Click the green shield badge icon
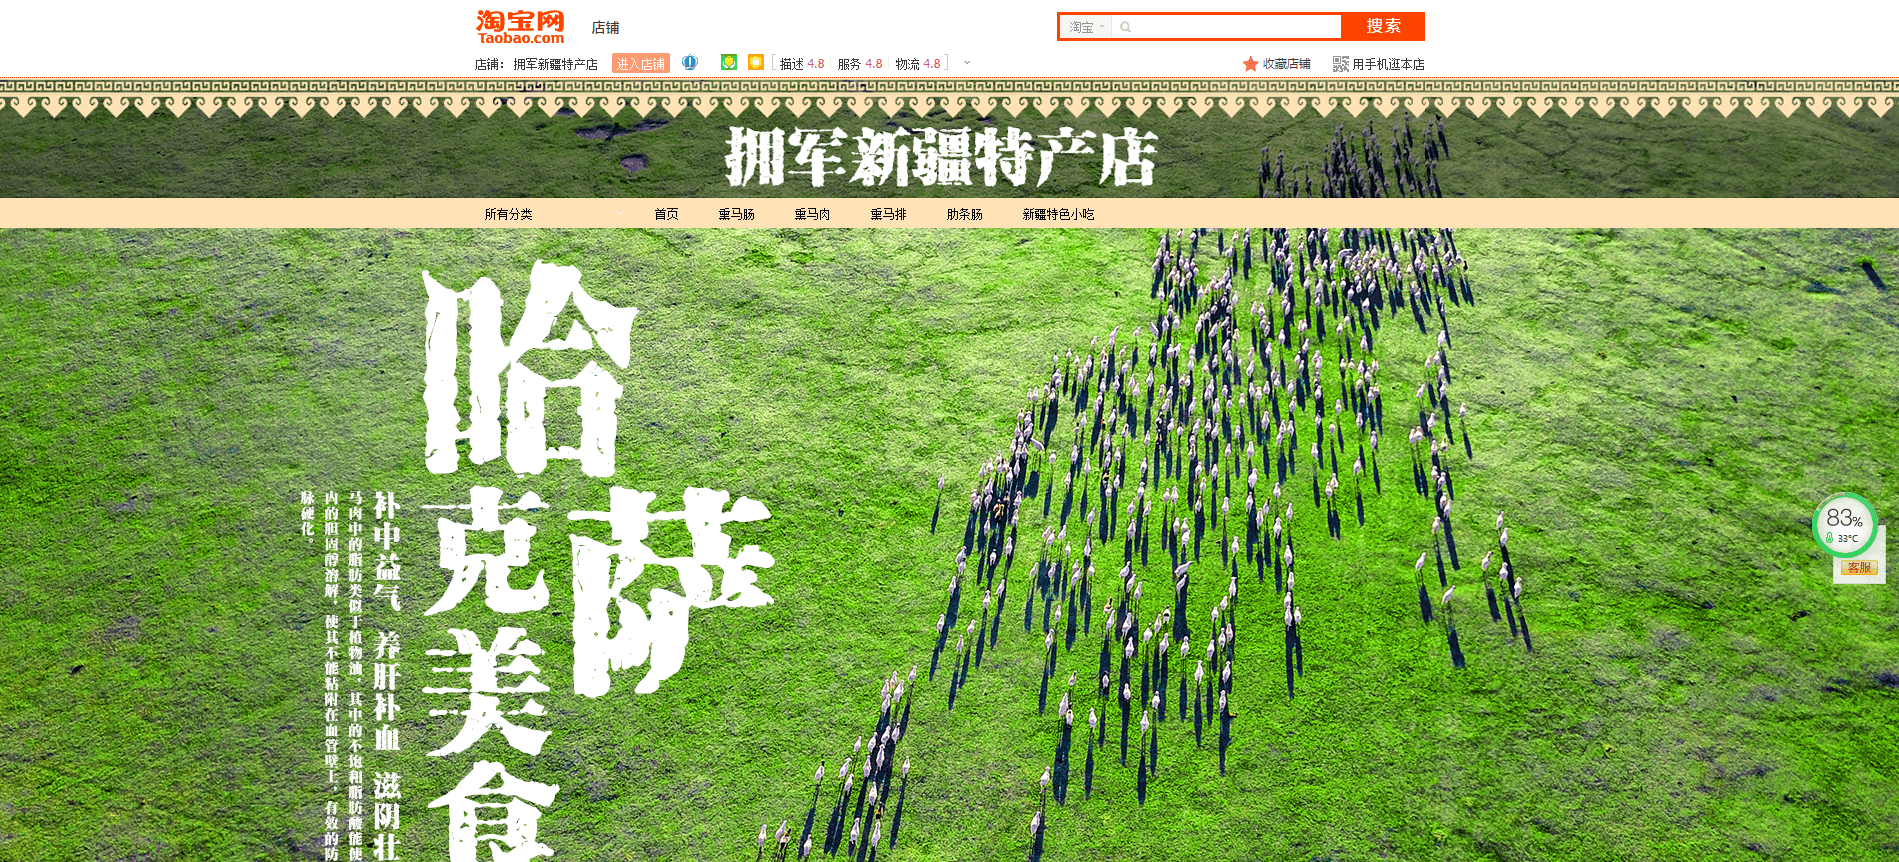This screenshot has width=1899, height=862. tap(729, 62)
